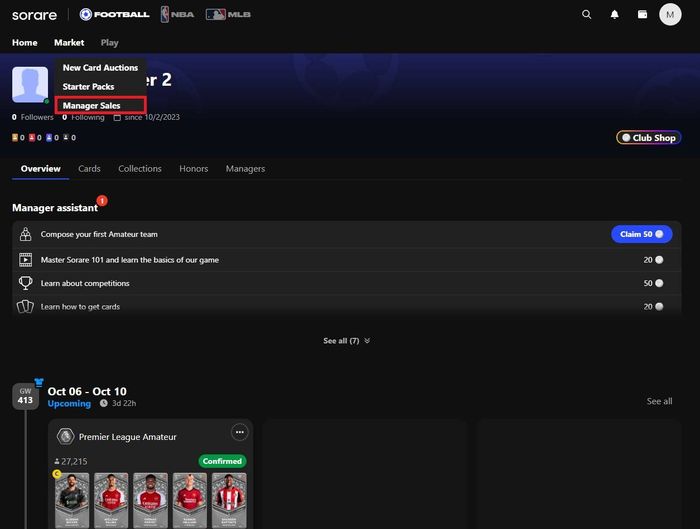Click the Confirmed lineup status badge
700x529 pixels.
pyautogui.click(x=222, y=461)
